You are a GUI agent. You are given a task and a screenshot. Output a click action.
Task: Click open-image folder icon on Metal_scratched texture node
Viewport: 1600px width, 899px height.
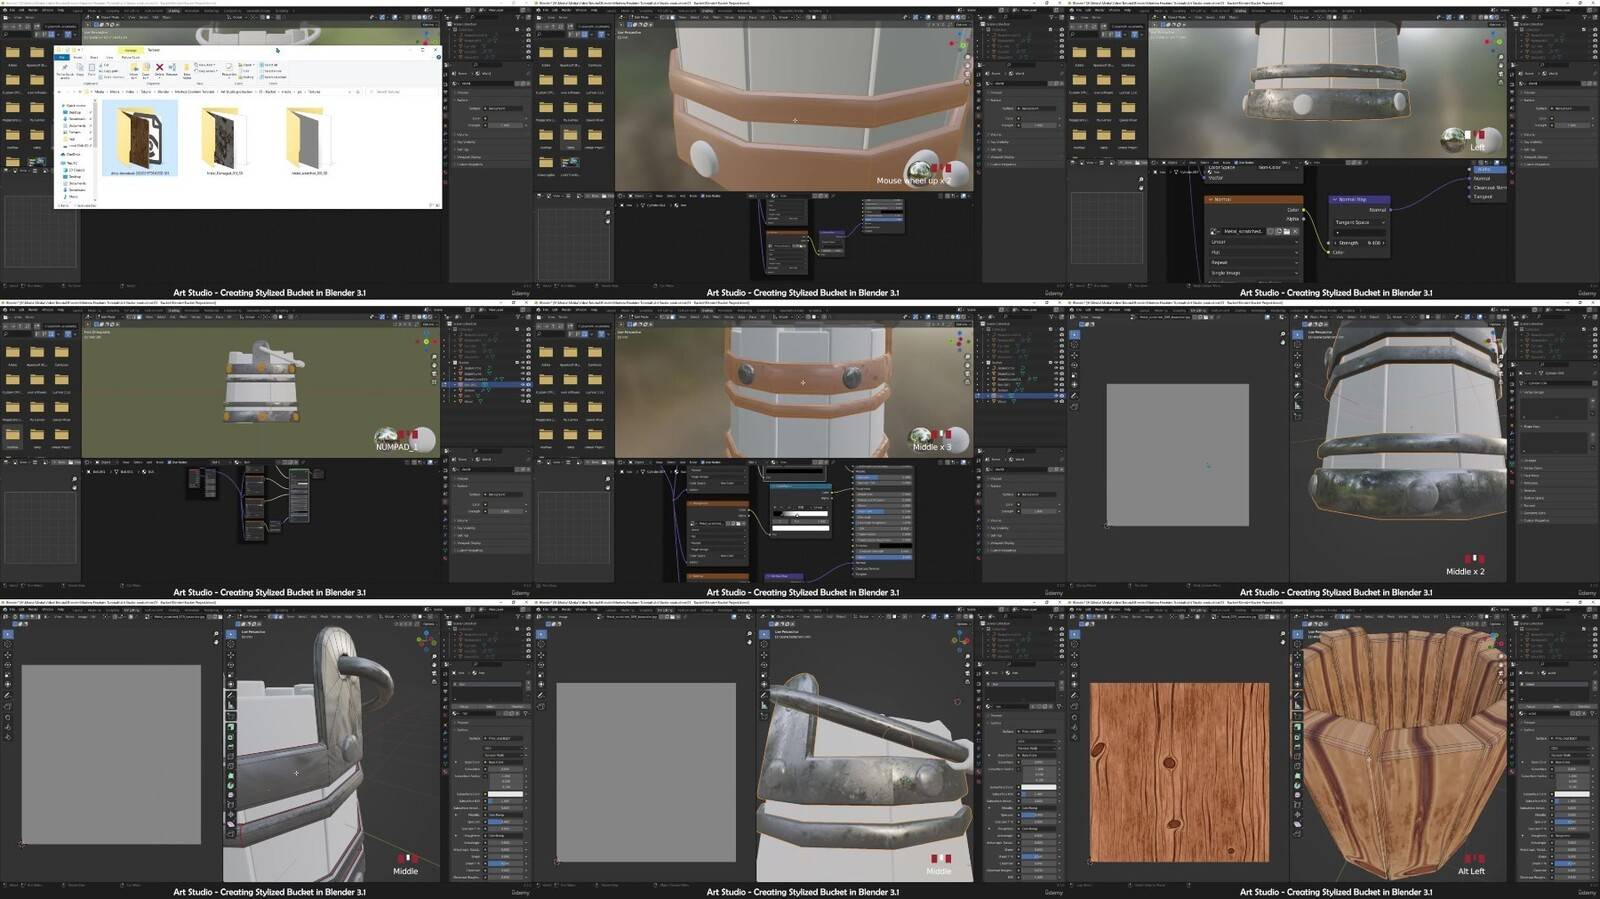[1287, 231]
